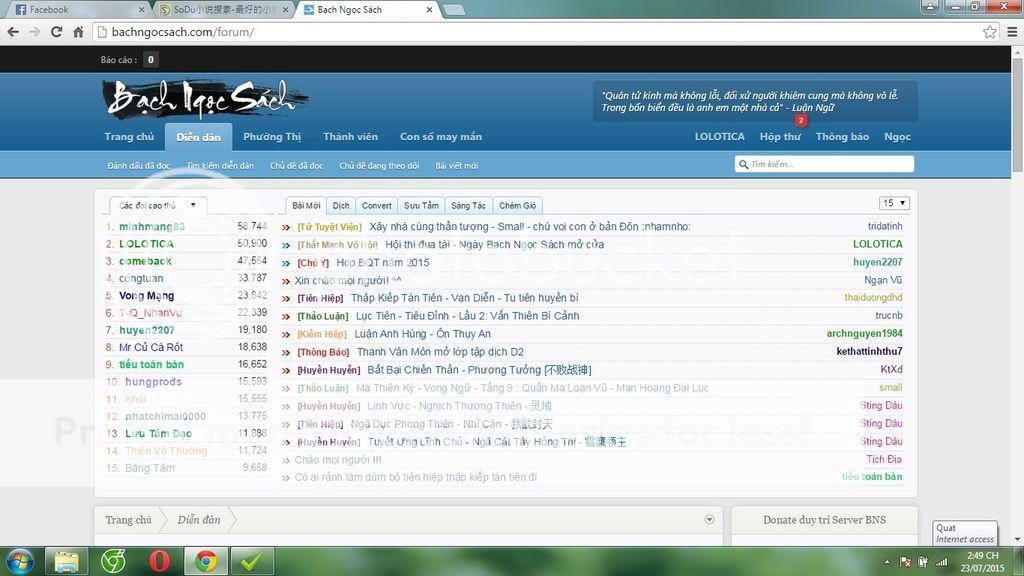Click the Windows Start button
The image size is (1024, 576).
click(x=20, y=561)
